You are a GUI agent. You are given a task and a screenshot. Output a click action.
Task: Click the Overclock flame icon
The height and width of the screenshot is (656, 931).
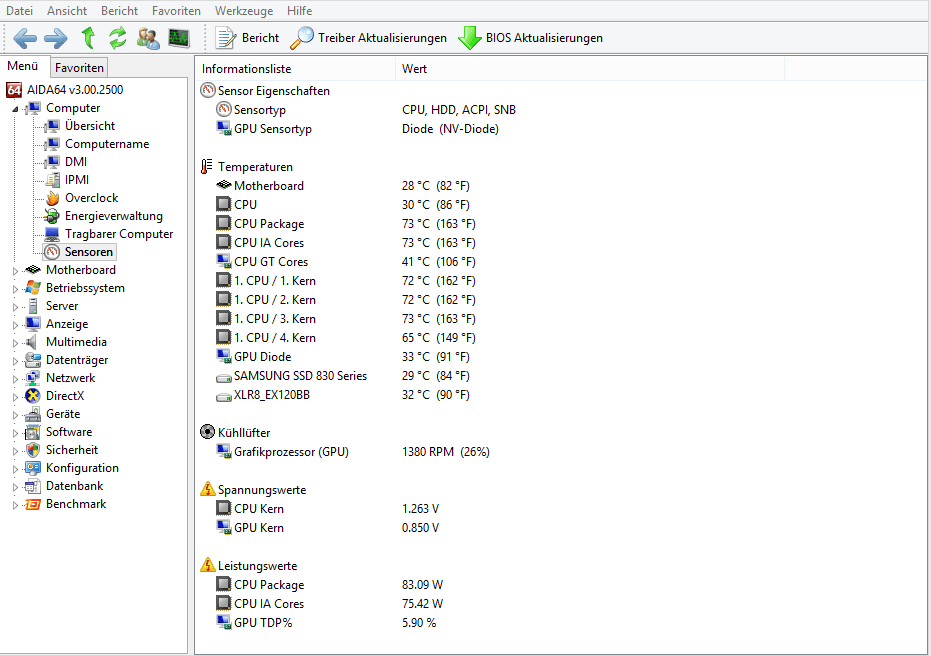(52, 198)
